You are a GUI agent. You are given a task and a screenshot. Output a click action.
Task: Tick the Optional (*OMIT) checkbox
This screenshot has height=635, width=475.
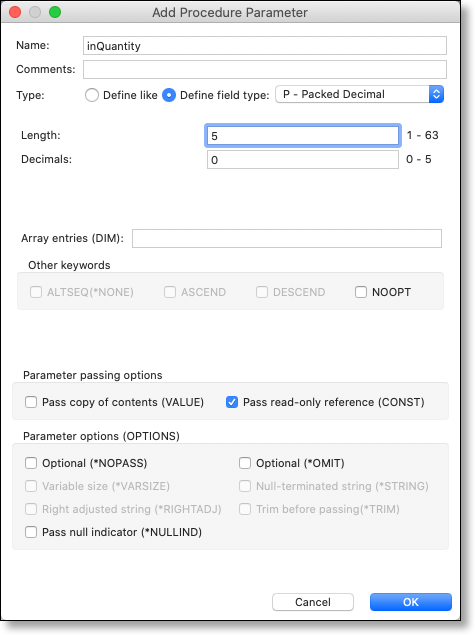245,463
